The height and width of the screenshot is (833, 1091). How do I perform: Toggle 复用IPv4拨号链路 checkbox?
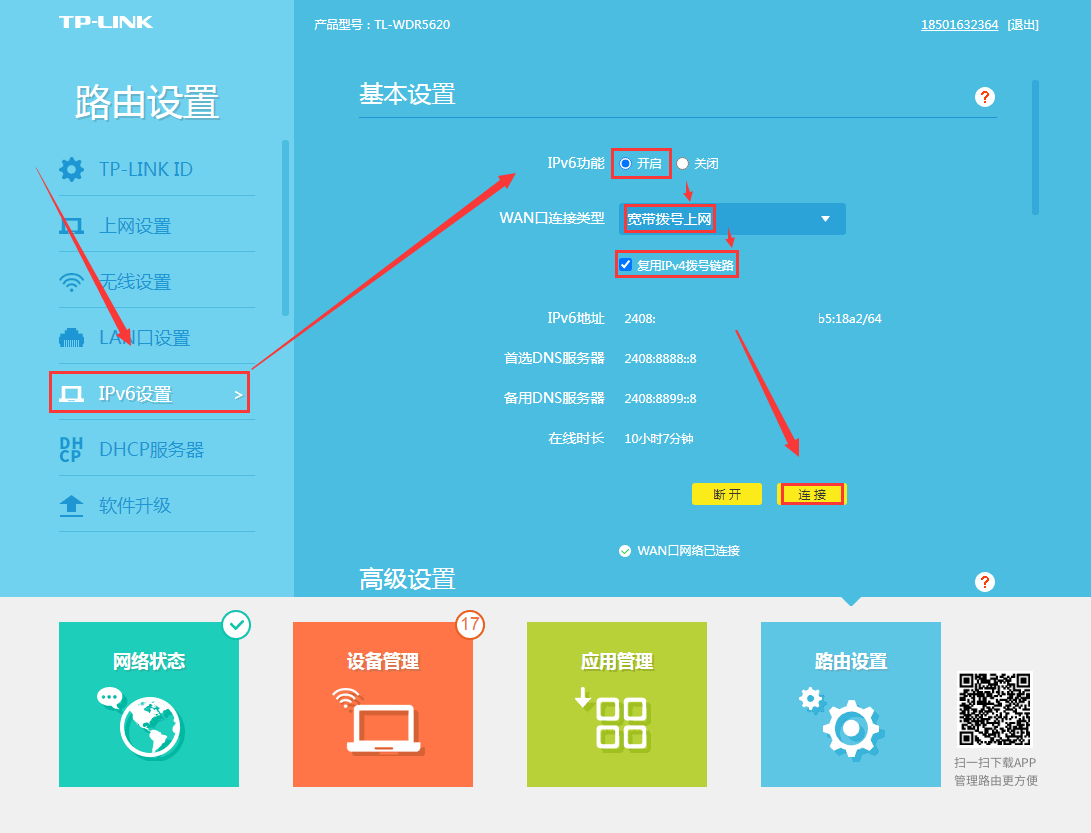626,265
